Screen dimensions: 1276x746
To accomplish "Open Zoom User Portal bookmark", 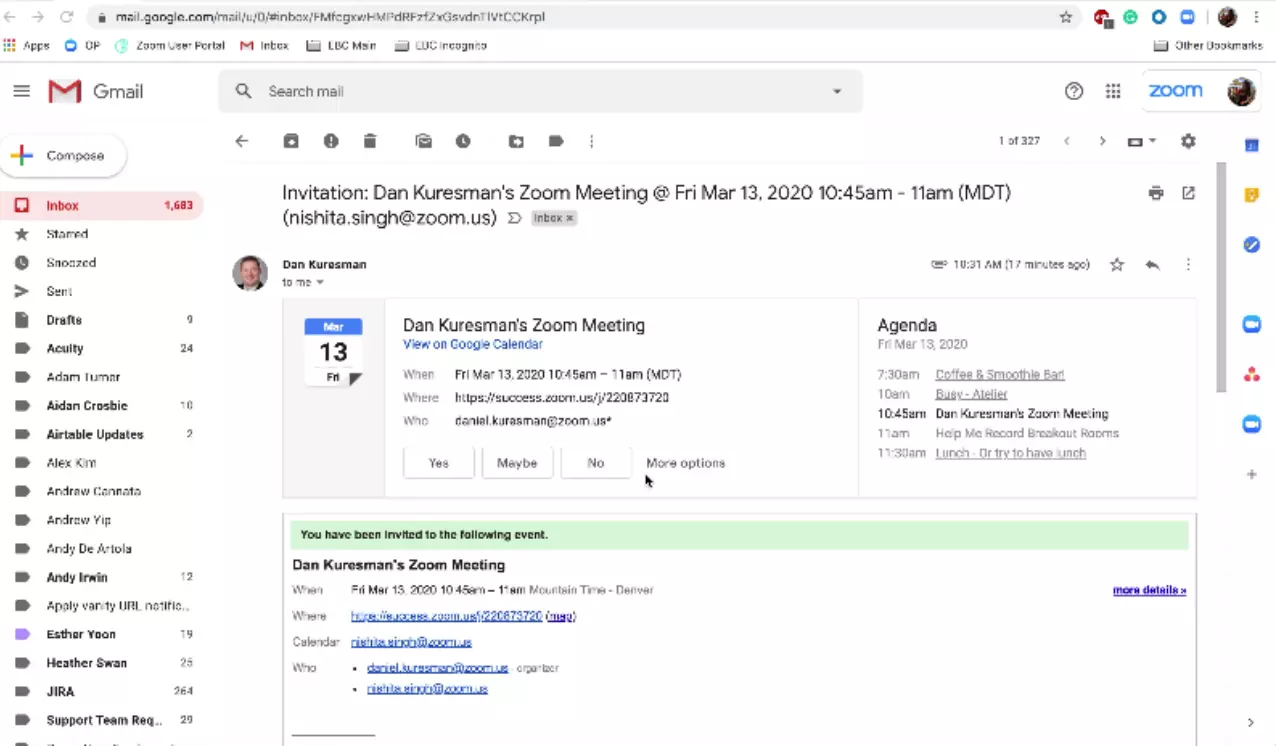I will coord(171,45).
